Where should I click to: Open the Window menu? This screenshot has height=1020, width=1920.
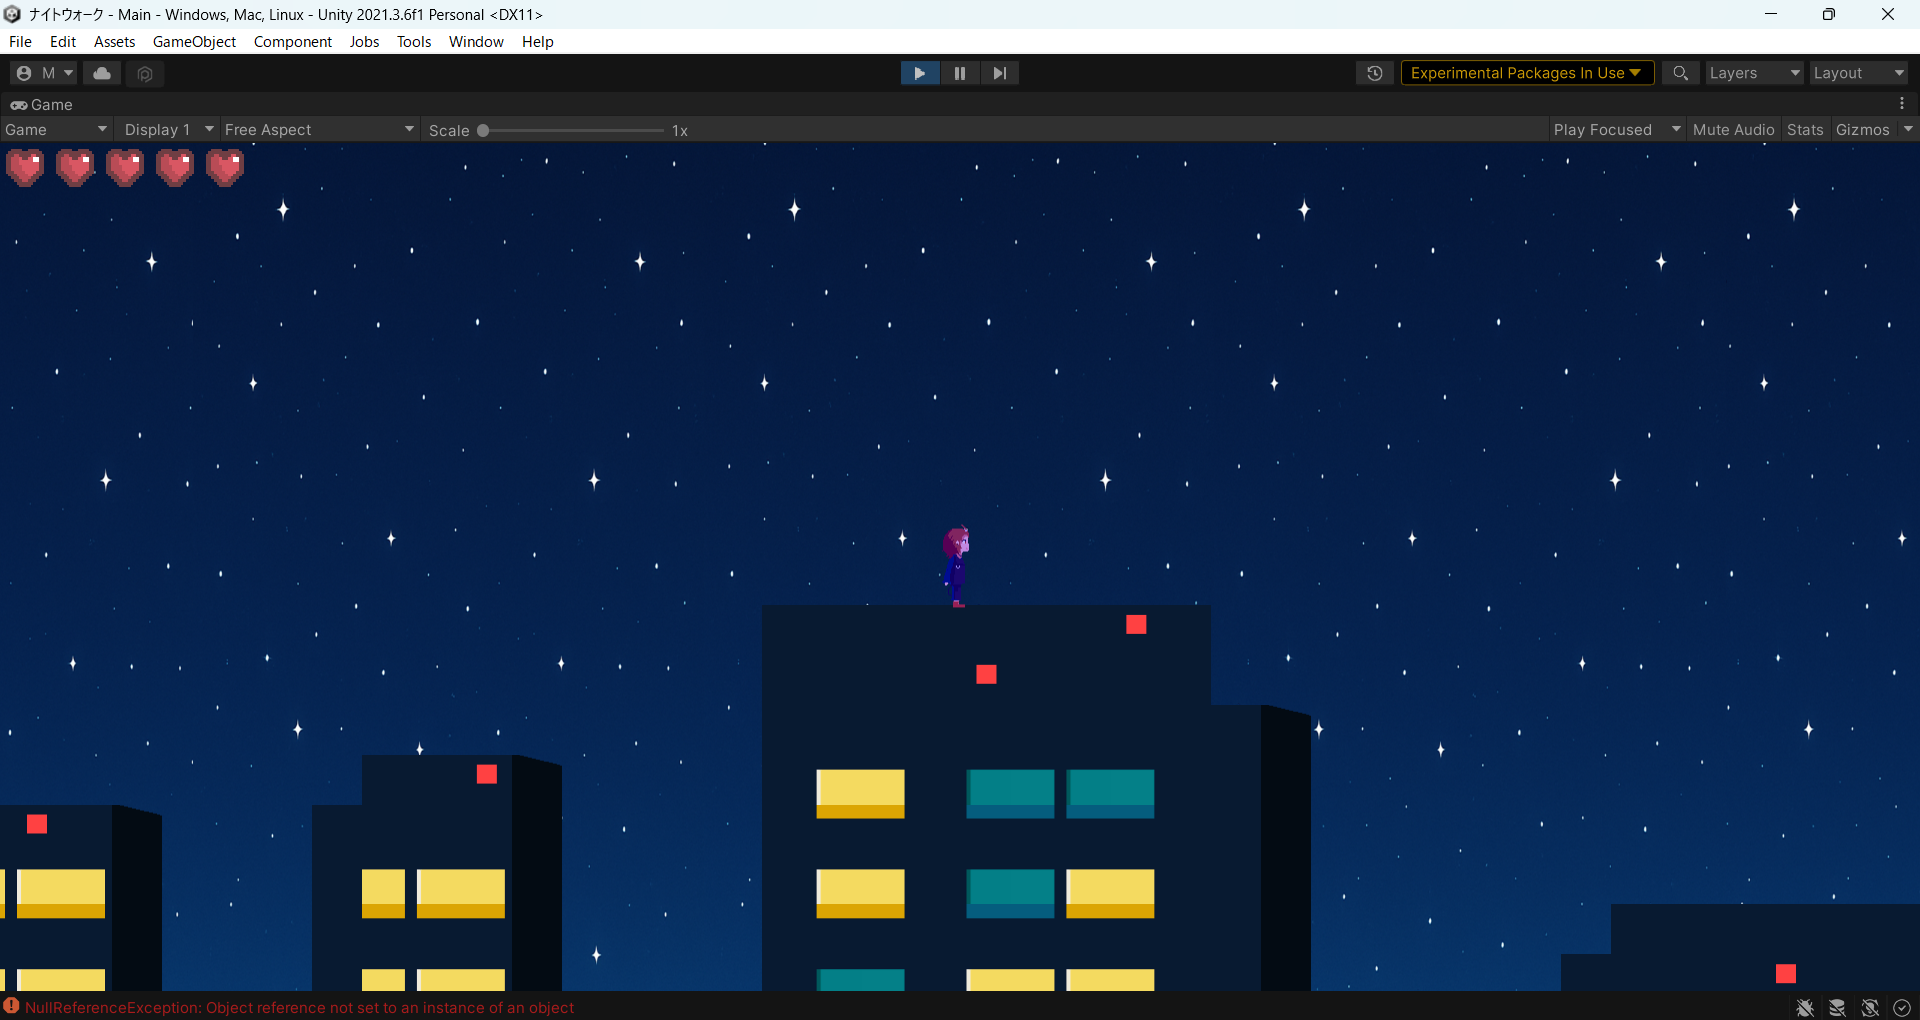pyautogui.click(x=476, y=42)
